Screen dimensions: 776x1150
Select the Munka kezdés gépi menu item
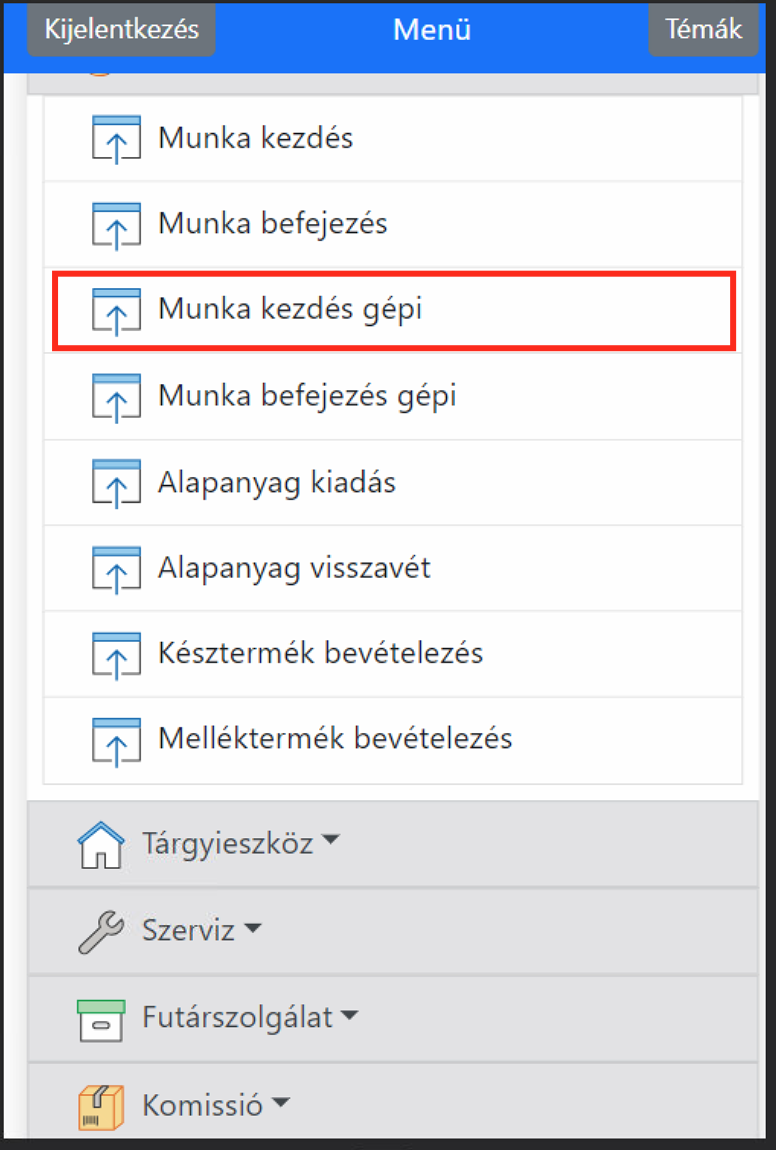(290, 310)
